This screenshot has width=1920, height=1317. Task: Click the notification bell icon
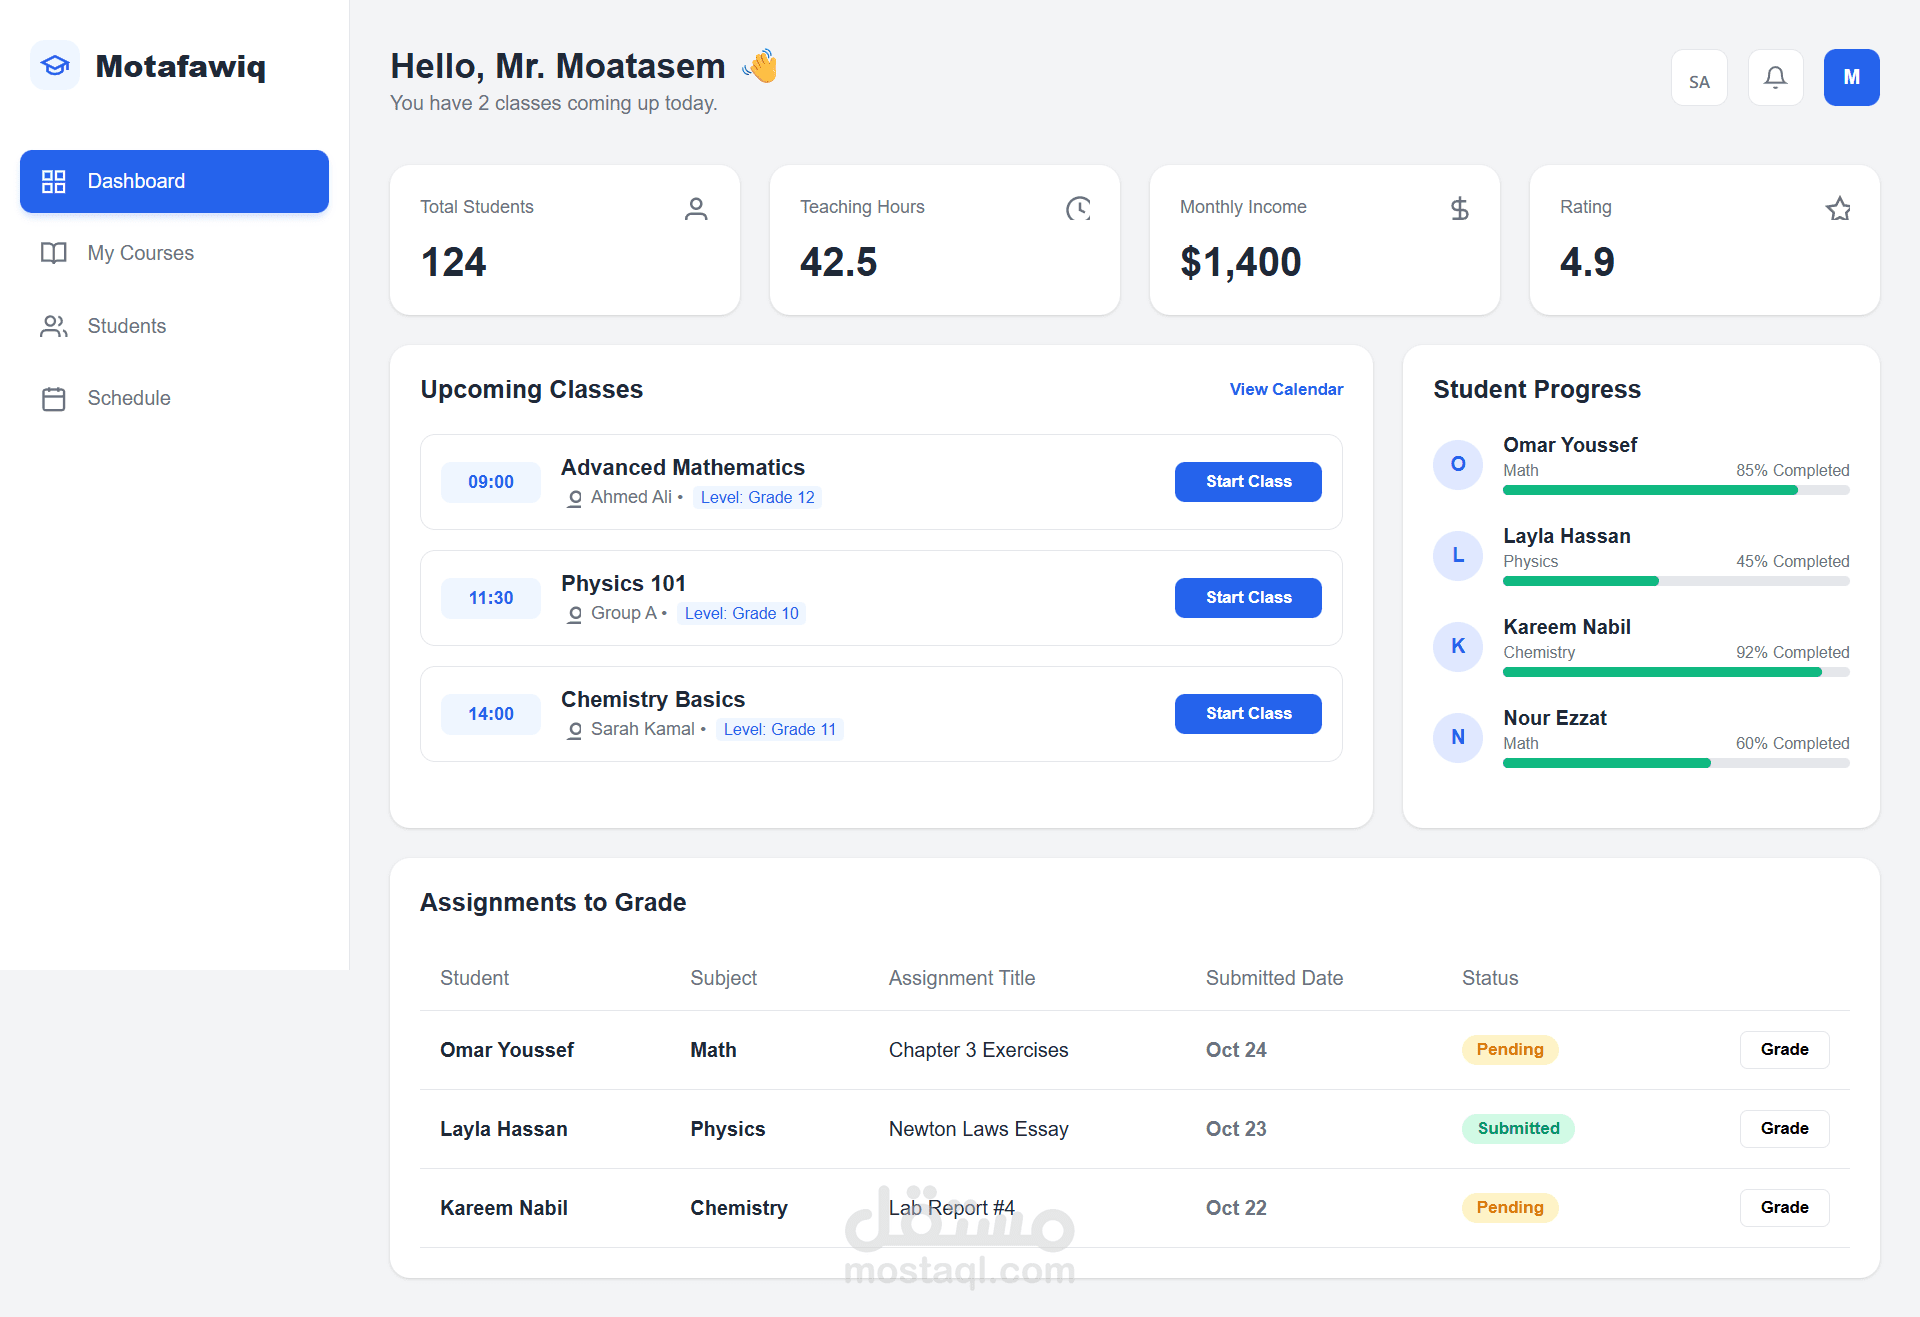pos(1775,78)
